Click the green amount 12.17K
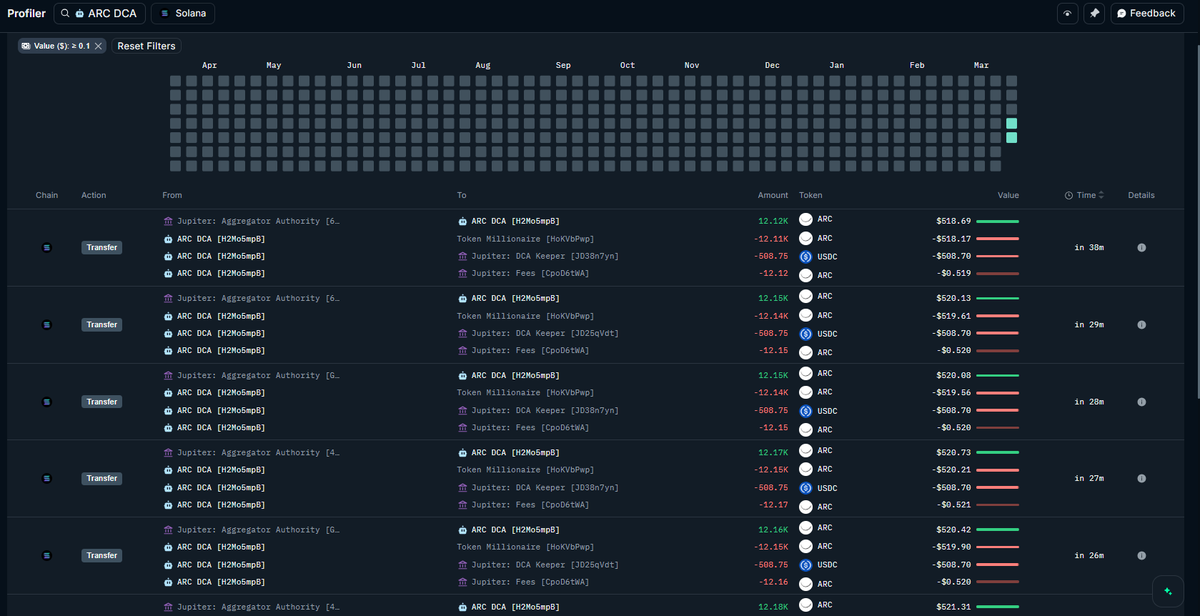This screenshot has width=1200, height=616. point(773,452)
